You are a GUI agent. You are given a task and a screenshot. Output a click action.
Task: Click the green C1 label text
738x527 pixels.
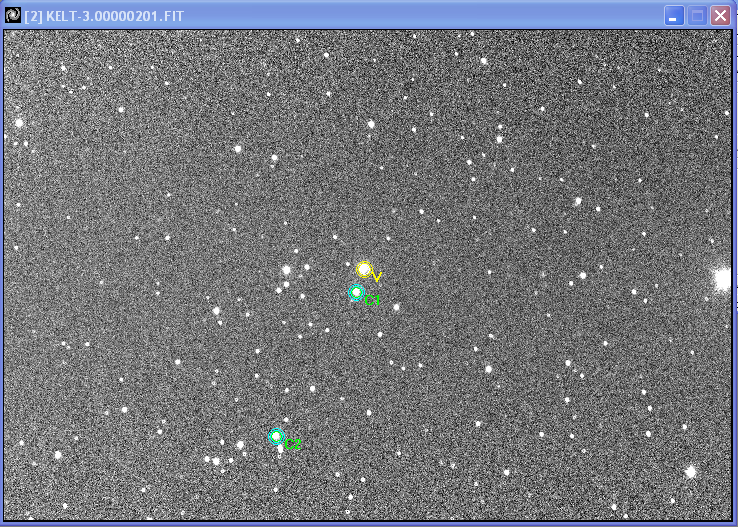(373, 300)
